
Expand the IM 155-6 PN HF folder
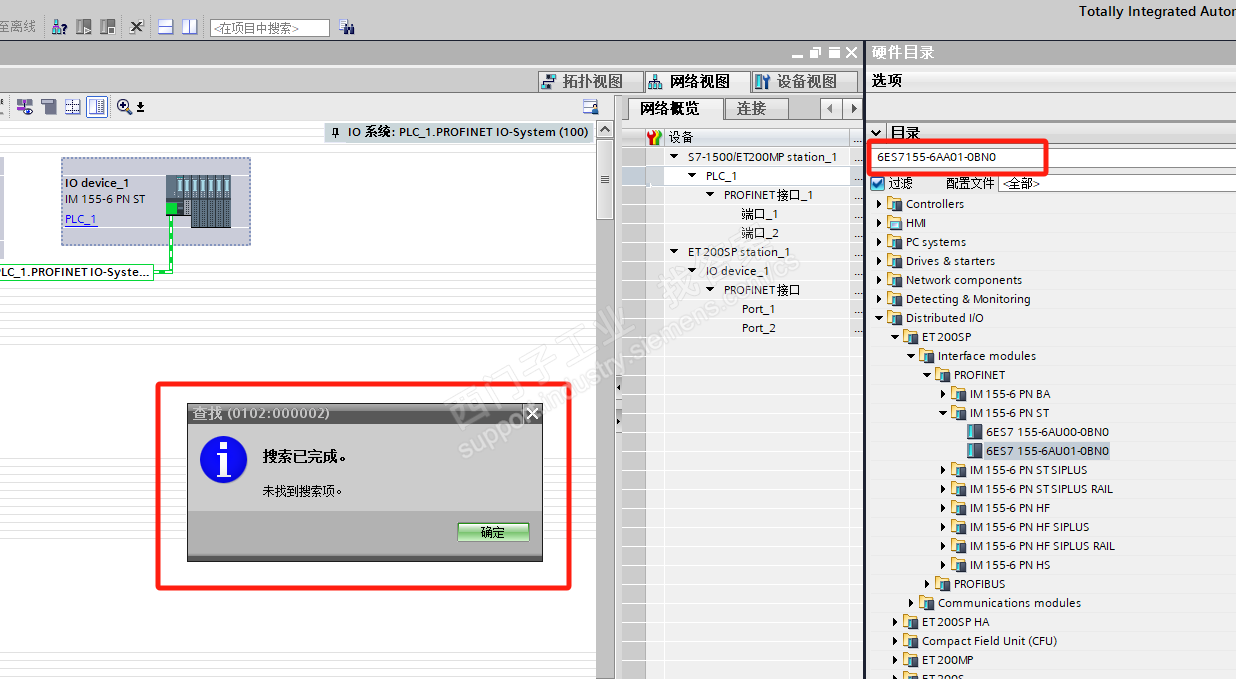click(943, 508)
